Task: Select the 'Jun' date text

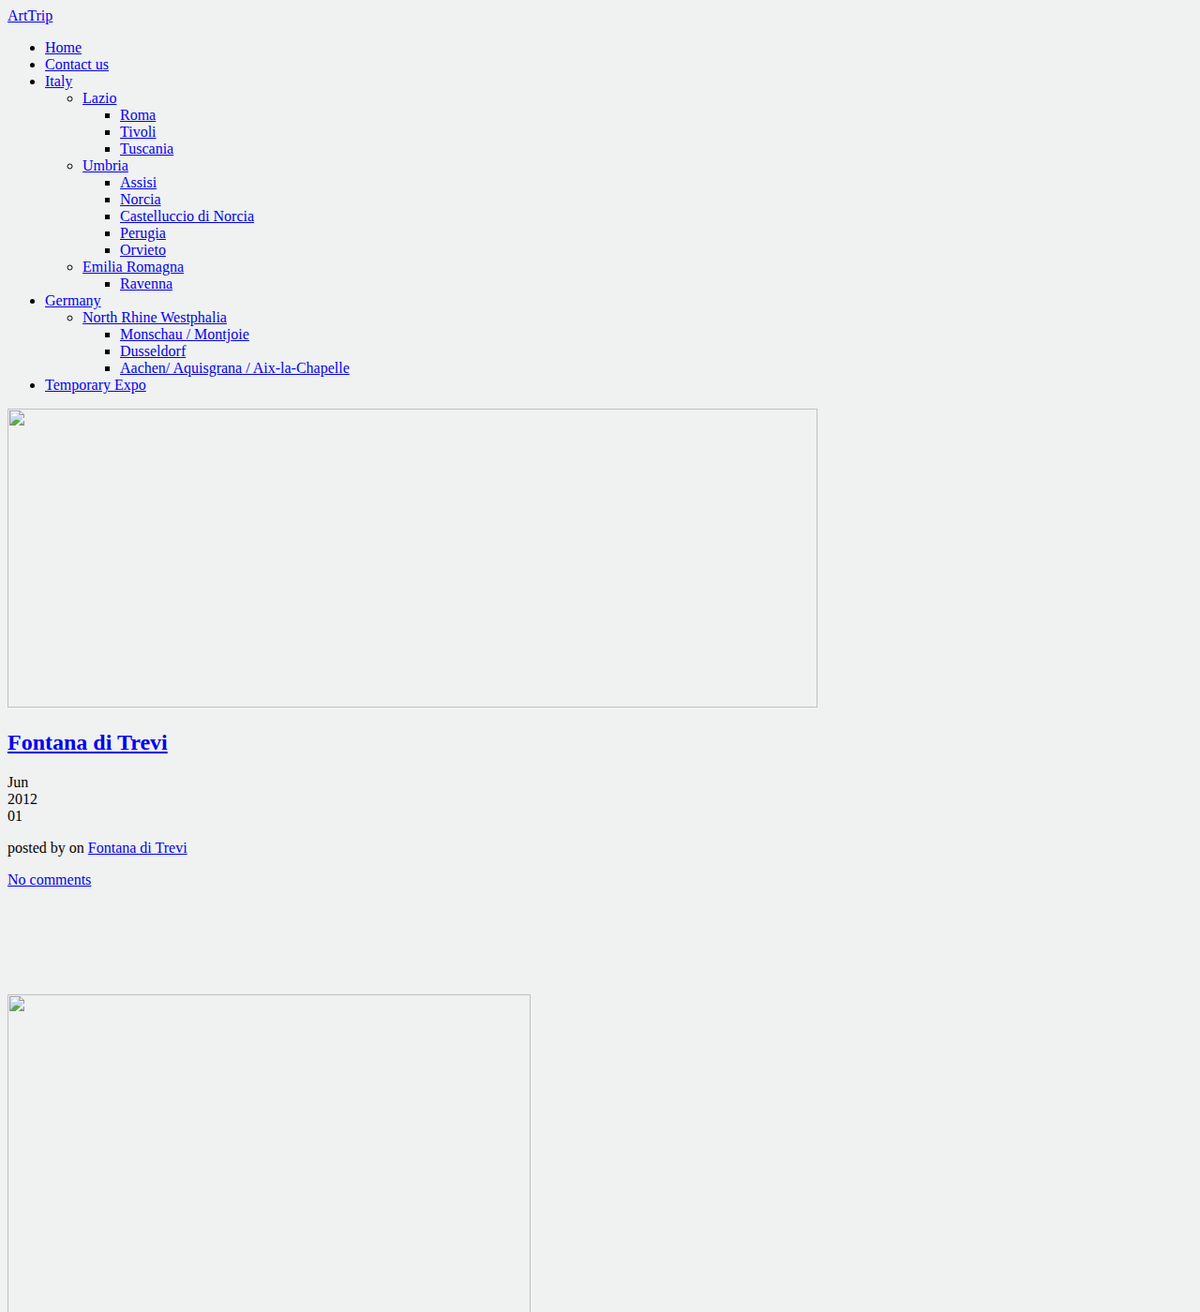Action: (x=18, y=783)
